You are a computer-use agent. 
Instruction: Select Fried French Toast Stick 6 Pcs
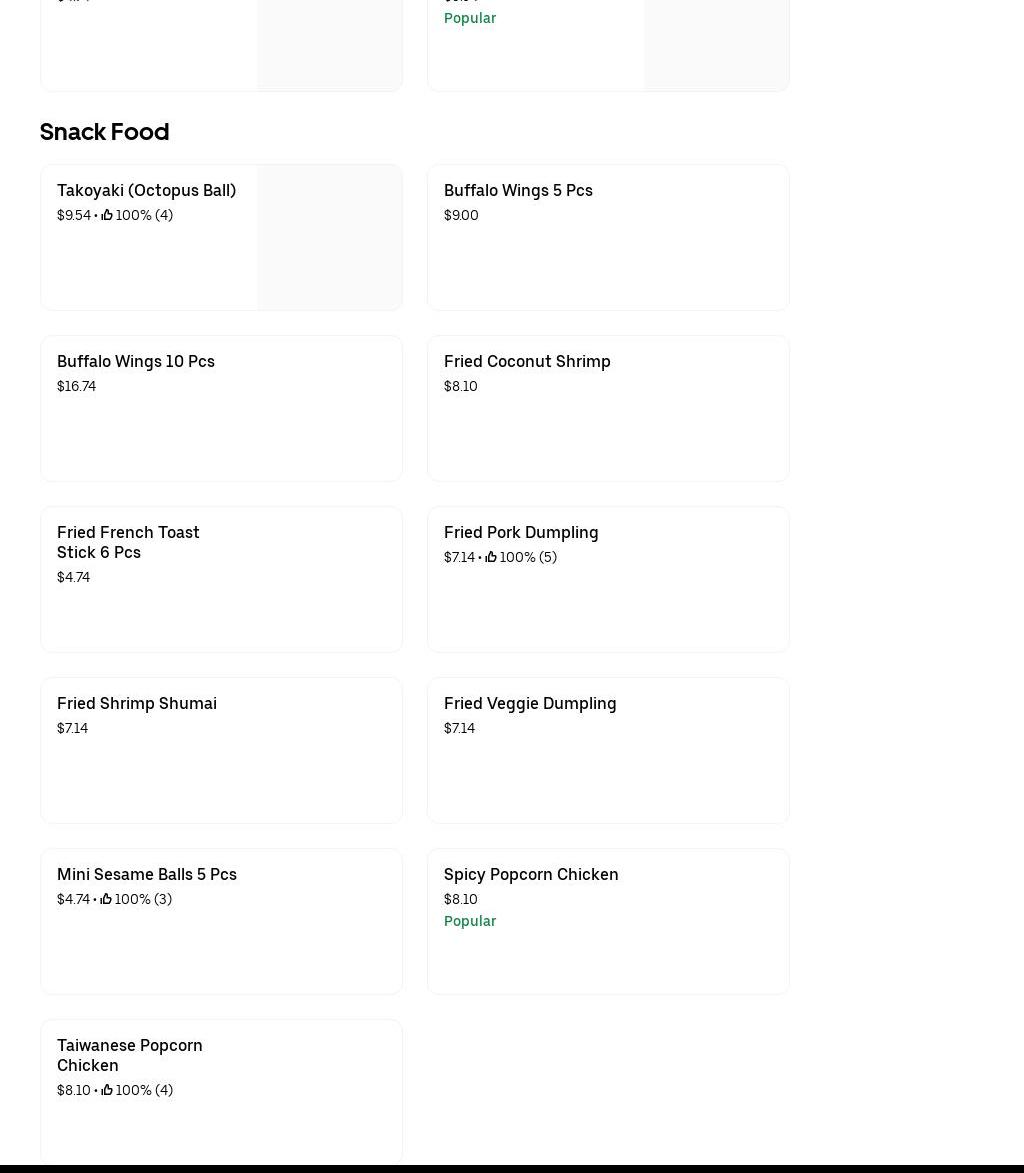(x=128, y=542)
